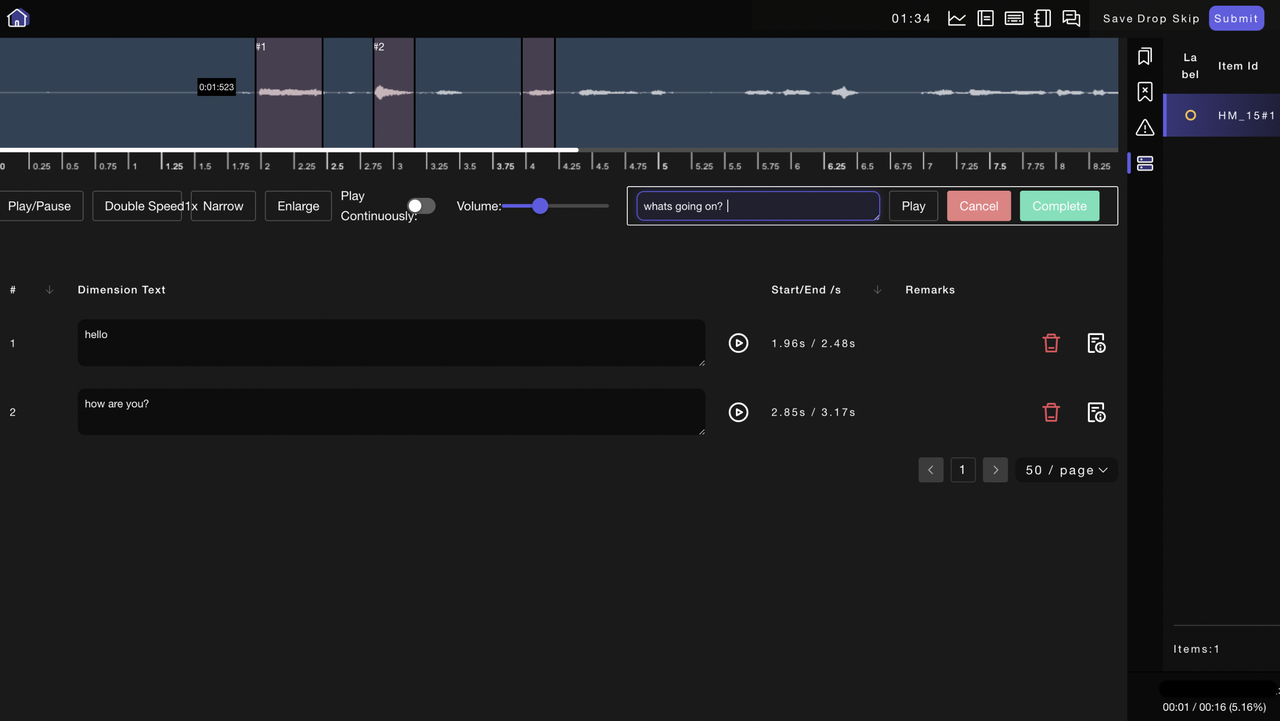Screen dimensions: 1280x721
Task: Open the bookmarks panel in right sidebar
Action: coord(1145,57)
